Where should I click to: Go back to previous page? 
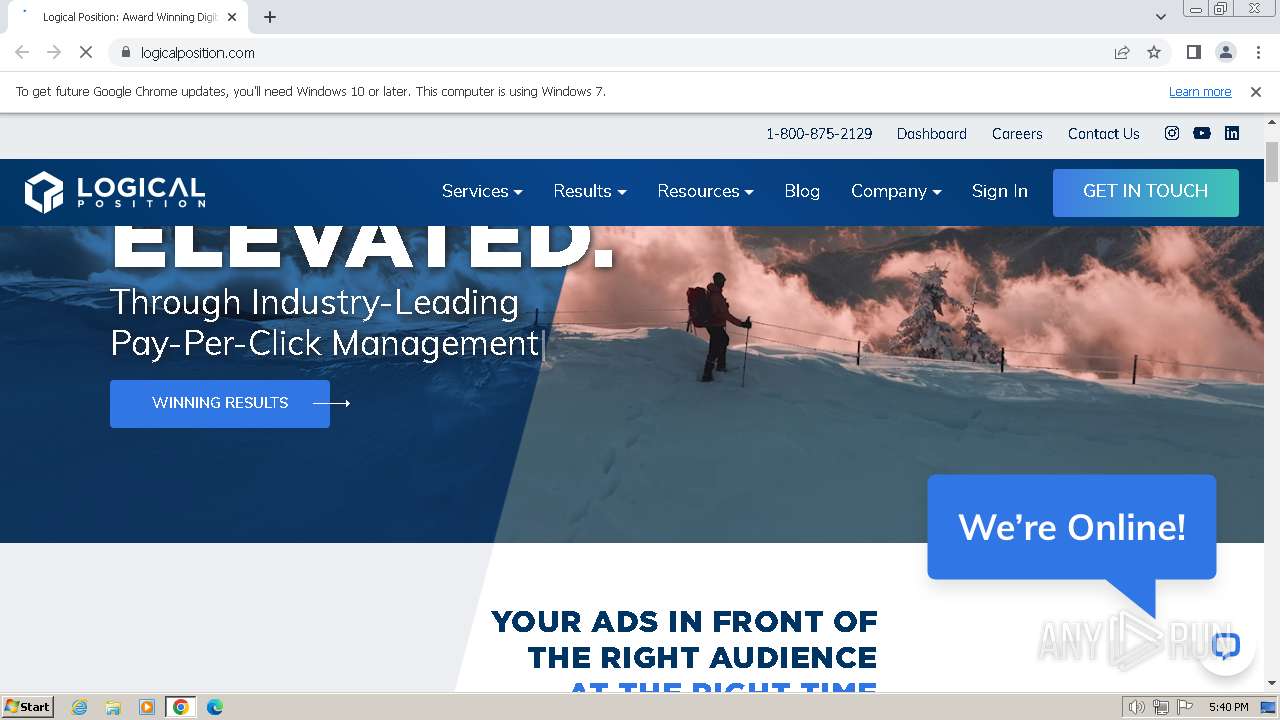pos(22,52)
